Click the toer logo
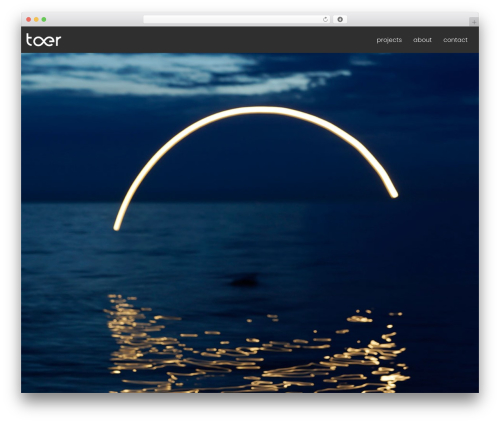Image resolution: width=500 pixels, height=423 pixels. pyautogui.click(x=44, y=40)
